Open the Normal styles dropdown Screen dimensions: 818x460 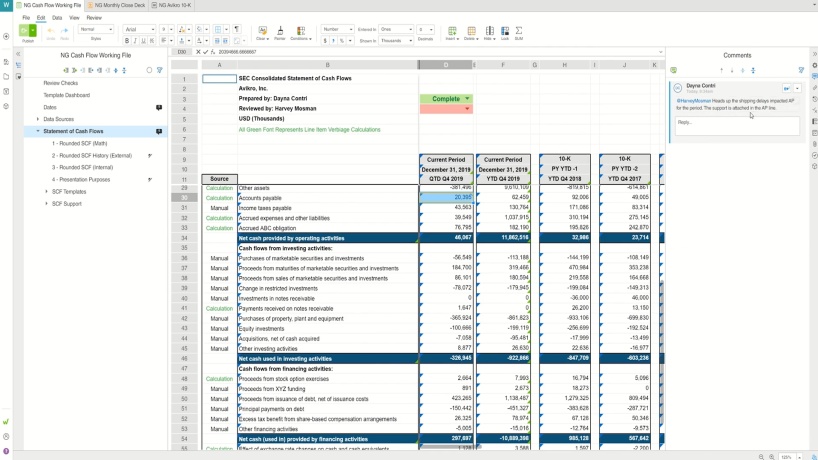pos(96,29)
